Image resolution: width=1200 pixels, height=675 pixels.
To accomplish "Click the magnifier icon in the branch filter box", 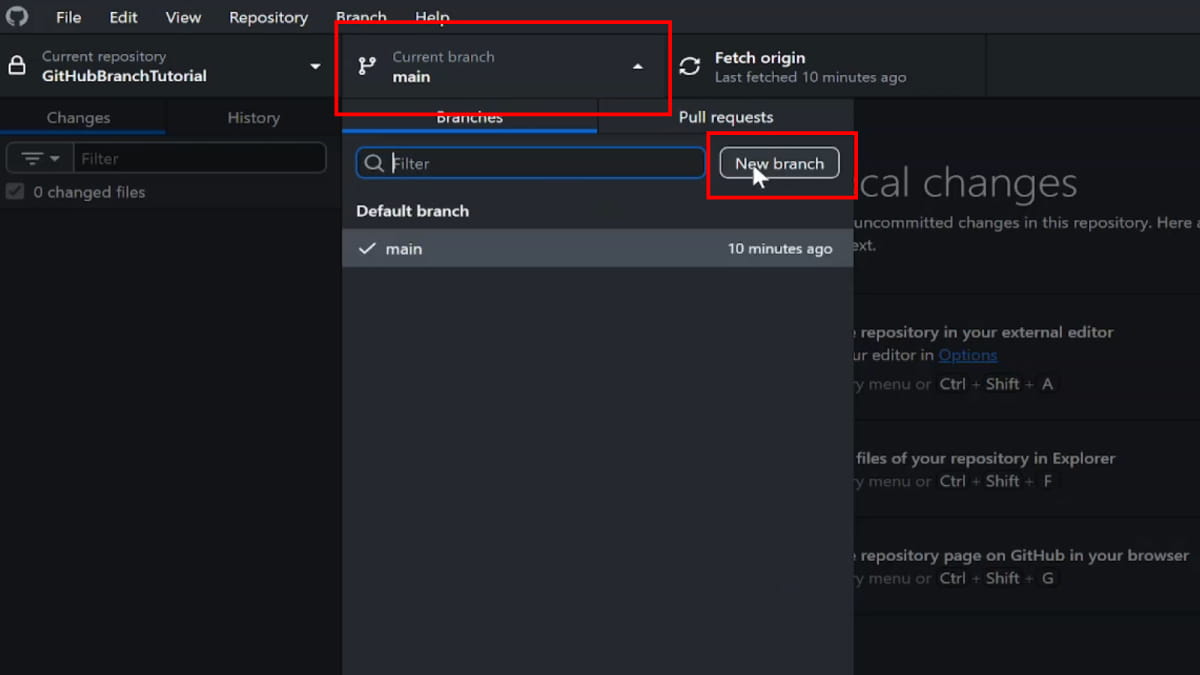I will 374,162.
